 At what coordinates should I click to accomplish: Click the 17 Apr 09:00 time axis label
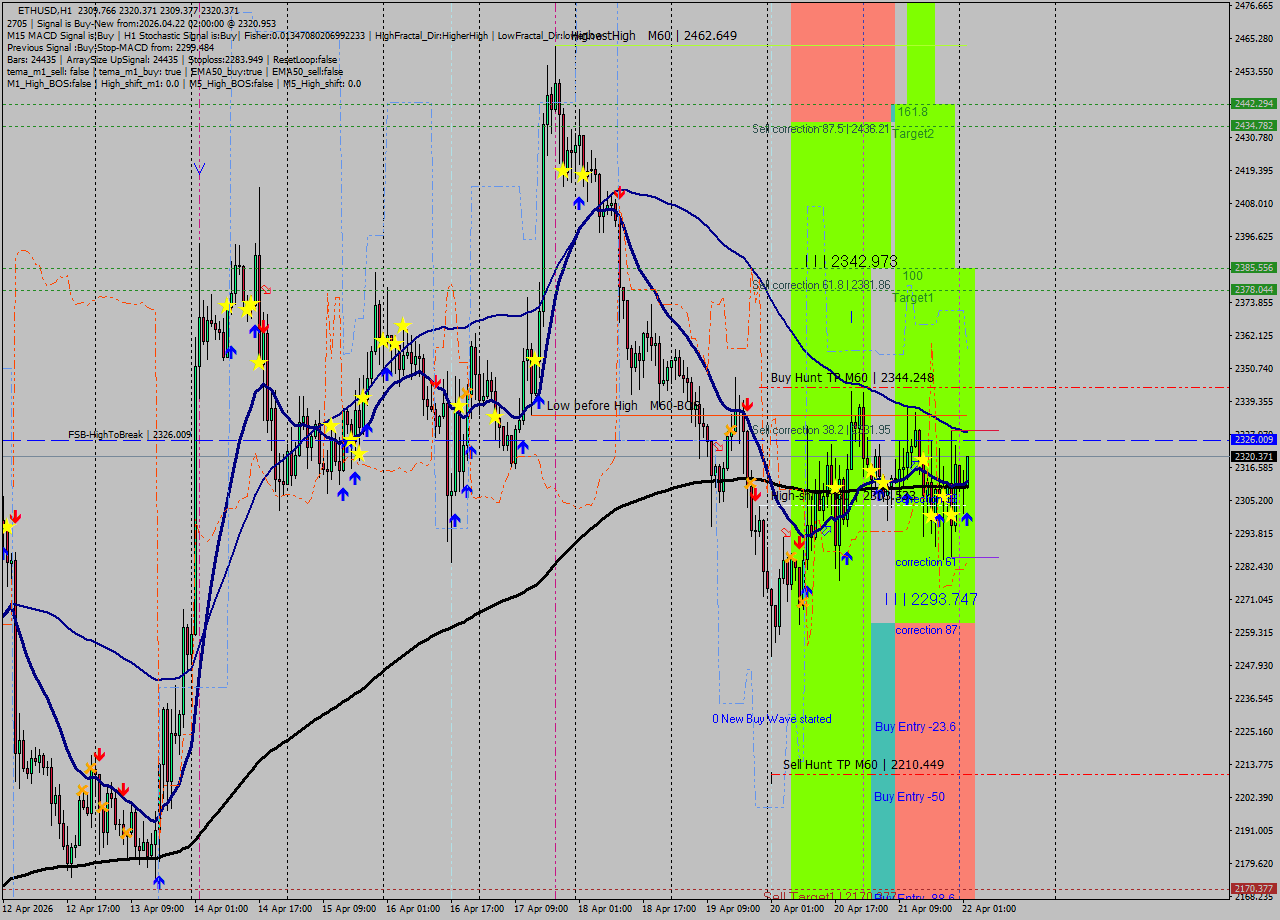pyautogui.click(x=539, y=908)
